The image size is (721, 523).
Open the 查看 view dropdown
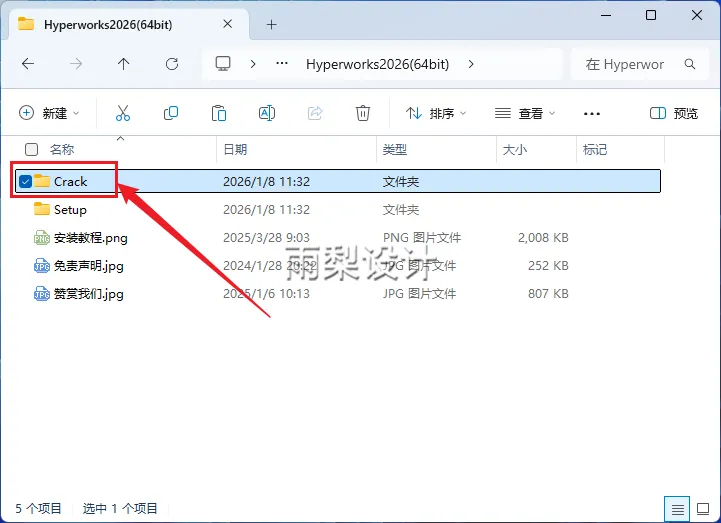click(x=525, y=113)
